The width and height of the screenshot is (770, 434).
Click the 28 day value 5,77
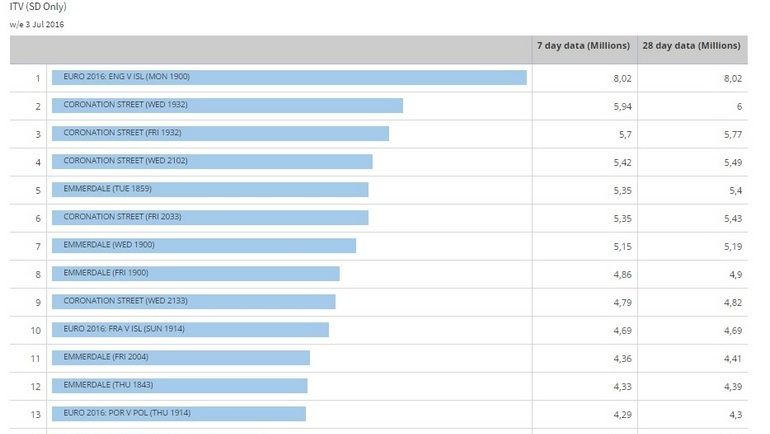coord(730,134)
